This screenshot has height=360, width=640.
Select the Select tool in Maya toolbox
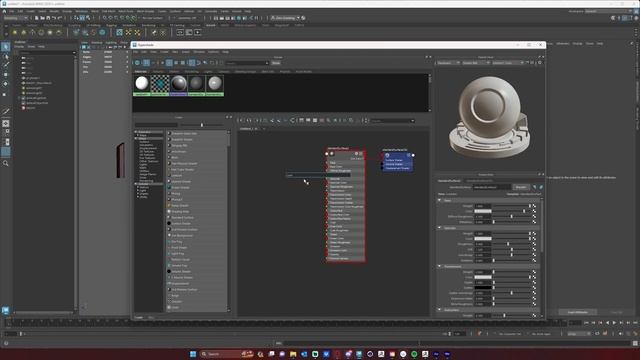pos(5,47)
